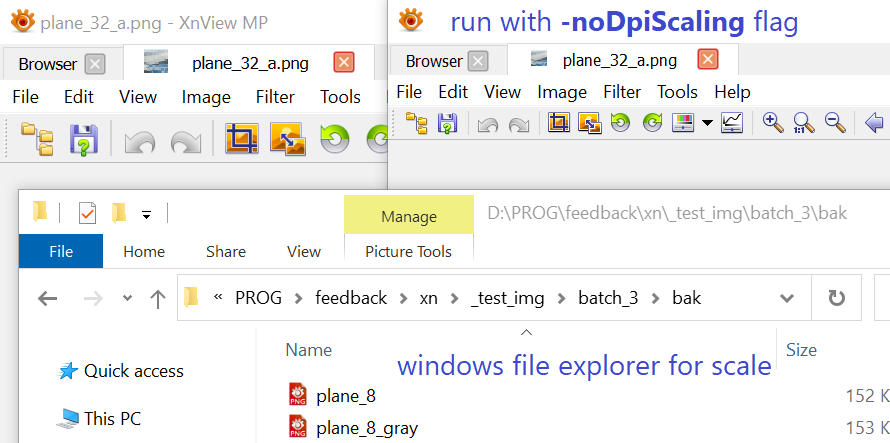Screen dimensions: 890x443
Task: Click Open folder icon in left XnView toolbar
Action: (x=37, y=139)
